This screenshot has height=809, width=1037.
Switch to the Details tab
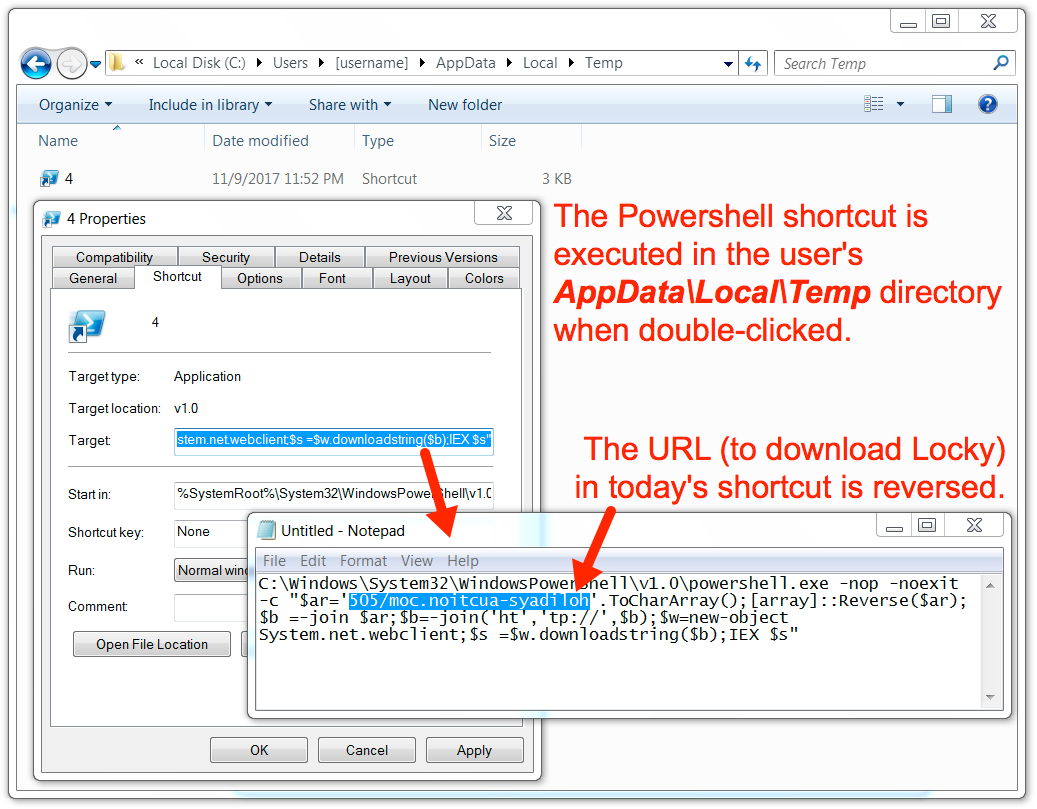pyautogui.click(x=319, y=257)
